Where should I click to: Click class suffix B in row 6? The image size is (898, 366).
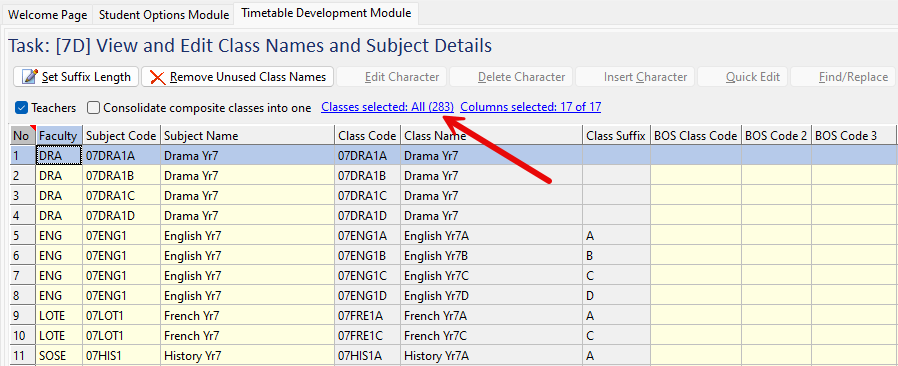616,256
